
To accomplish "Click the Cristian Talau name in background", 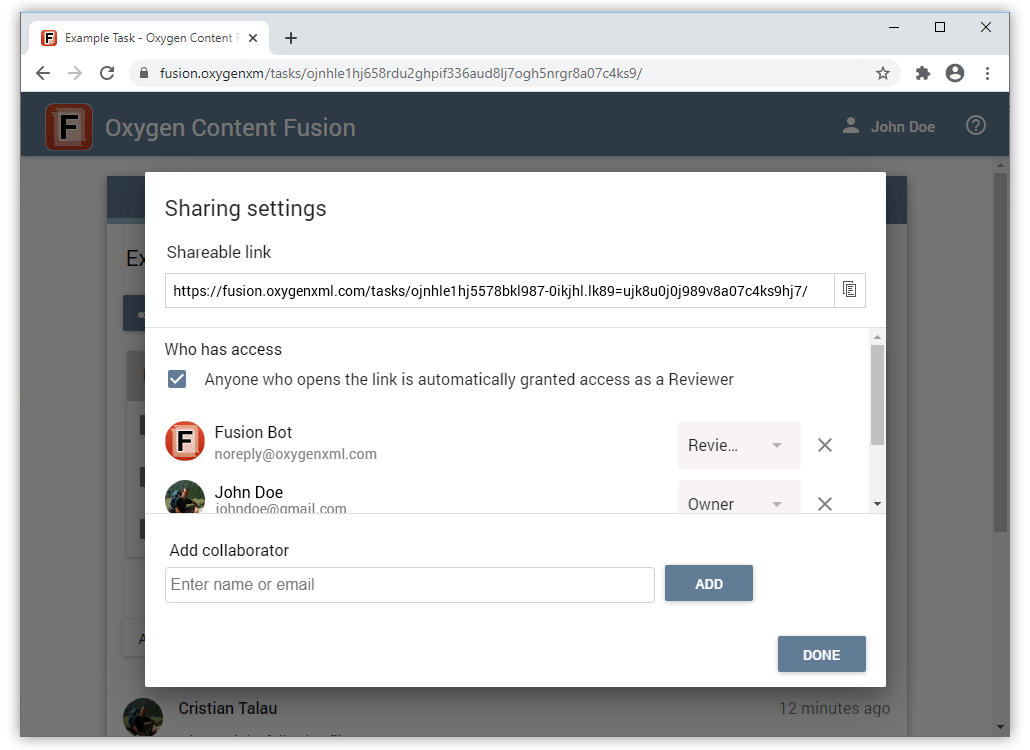I will click(x=228, y=709).
